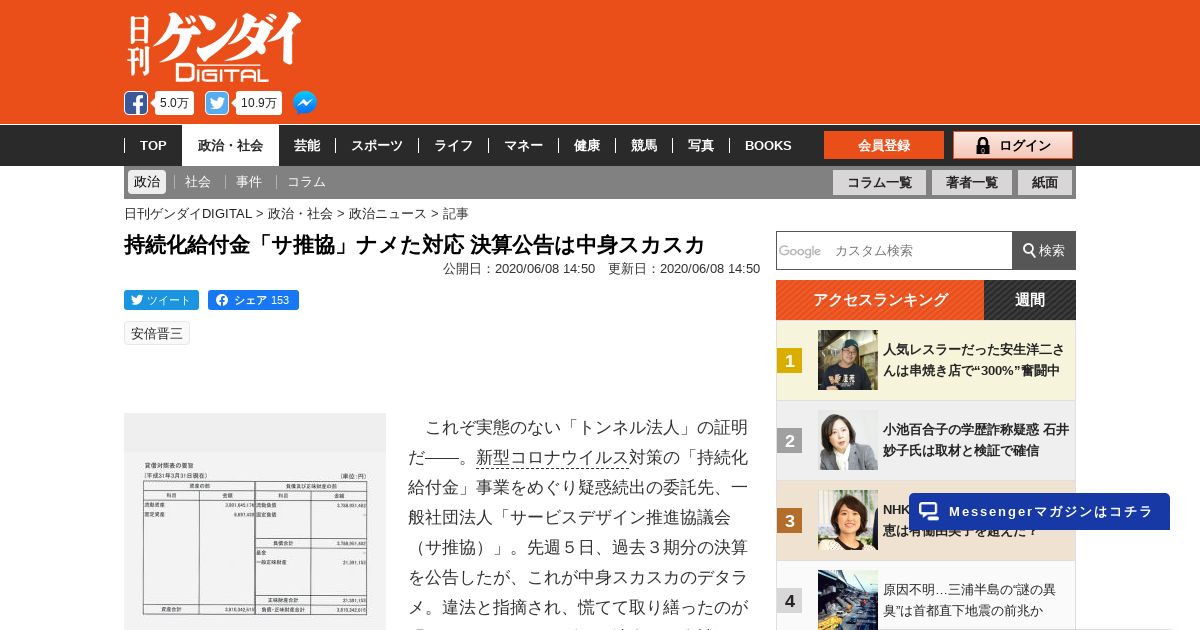Open rank 1 article thumbnail of 安生洋二
Viewport: 1200px width, 630px height.
click(x=848, y=360)
